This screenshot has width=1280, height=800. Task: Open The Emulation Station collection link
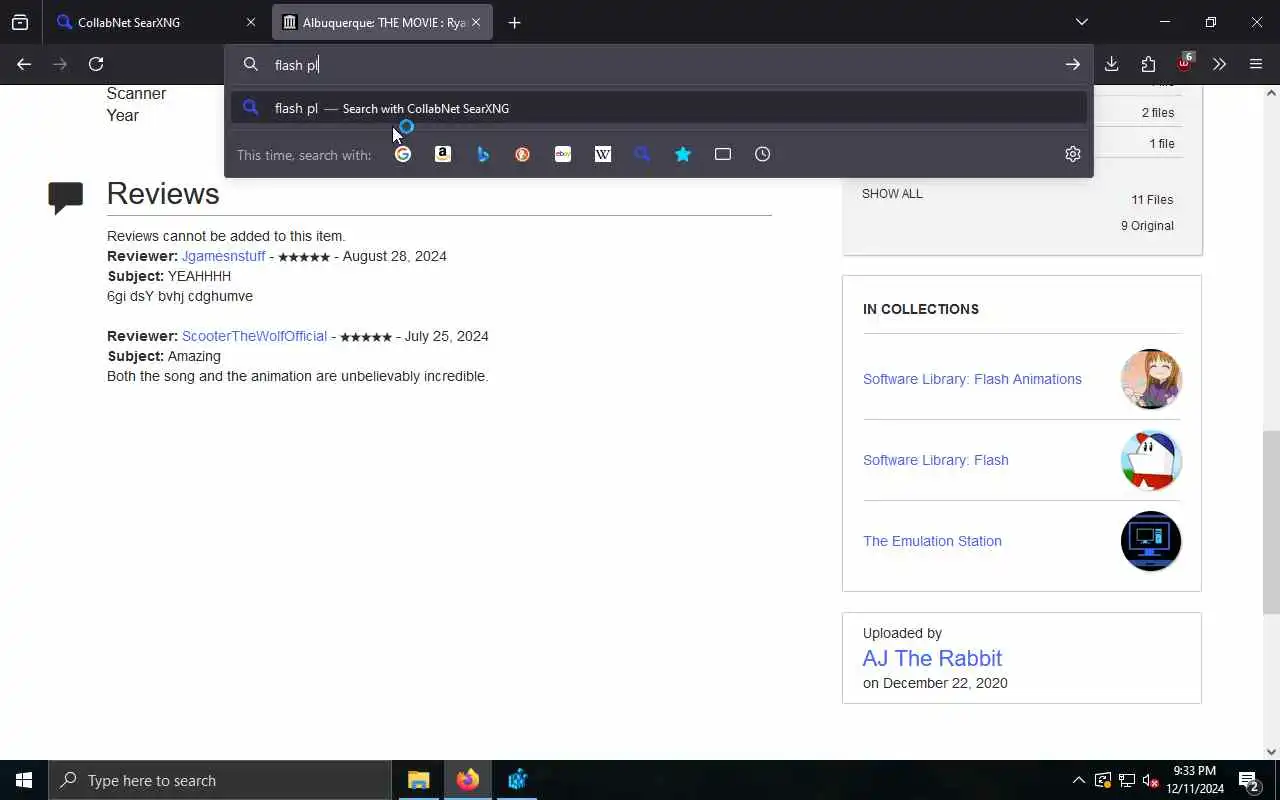coord(932,541)
